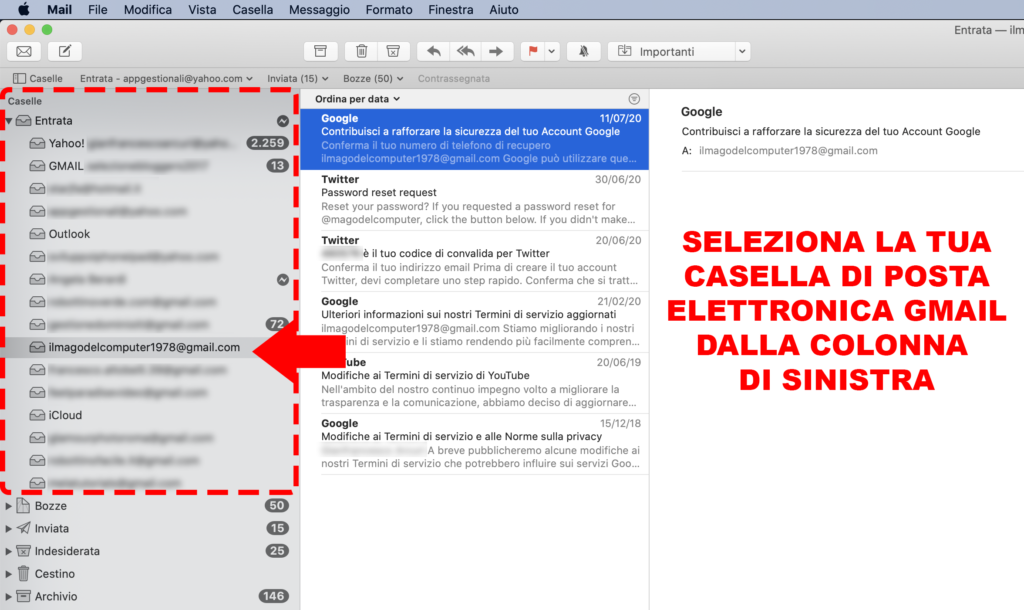Open Google Termini di servizio aggiornati email

[x=475, y=321]
